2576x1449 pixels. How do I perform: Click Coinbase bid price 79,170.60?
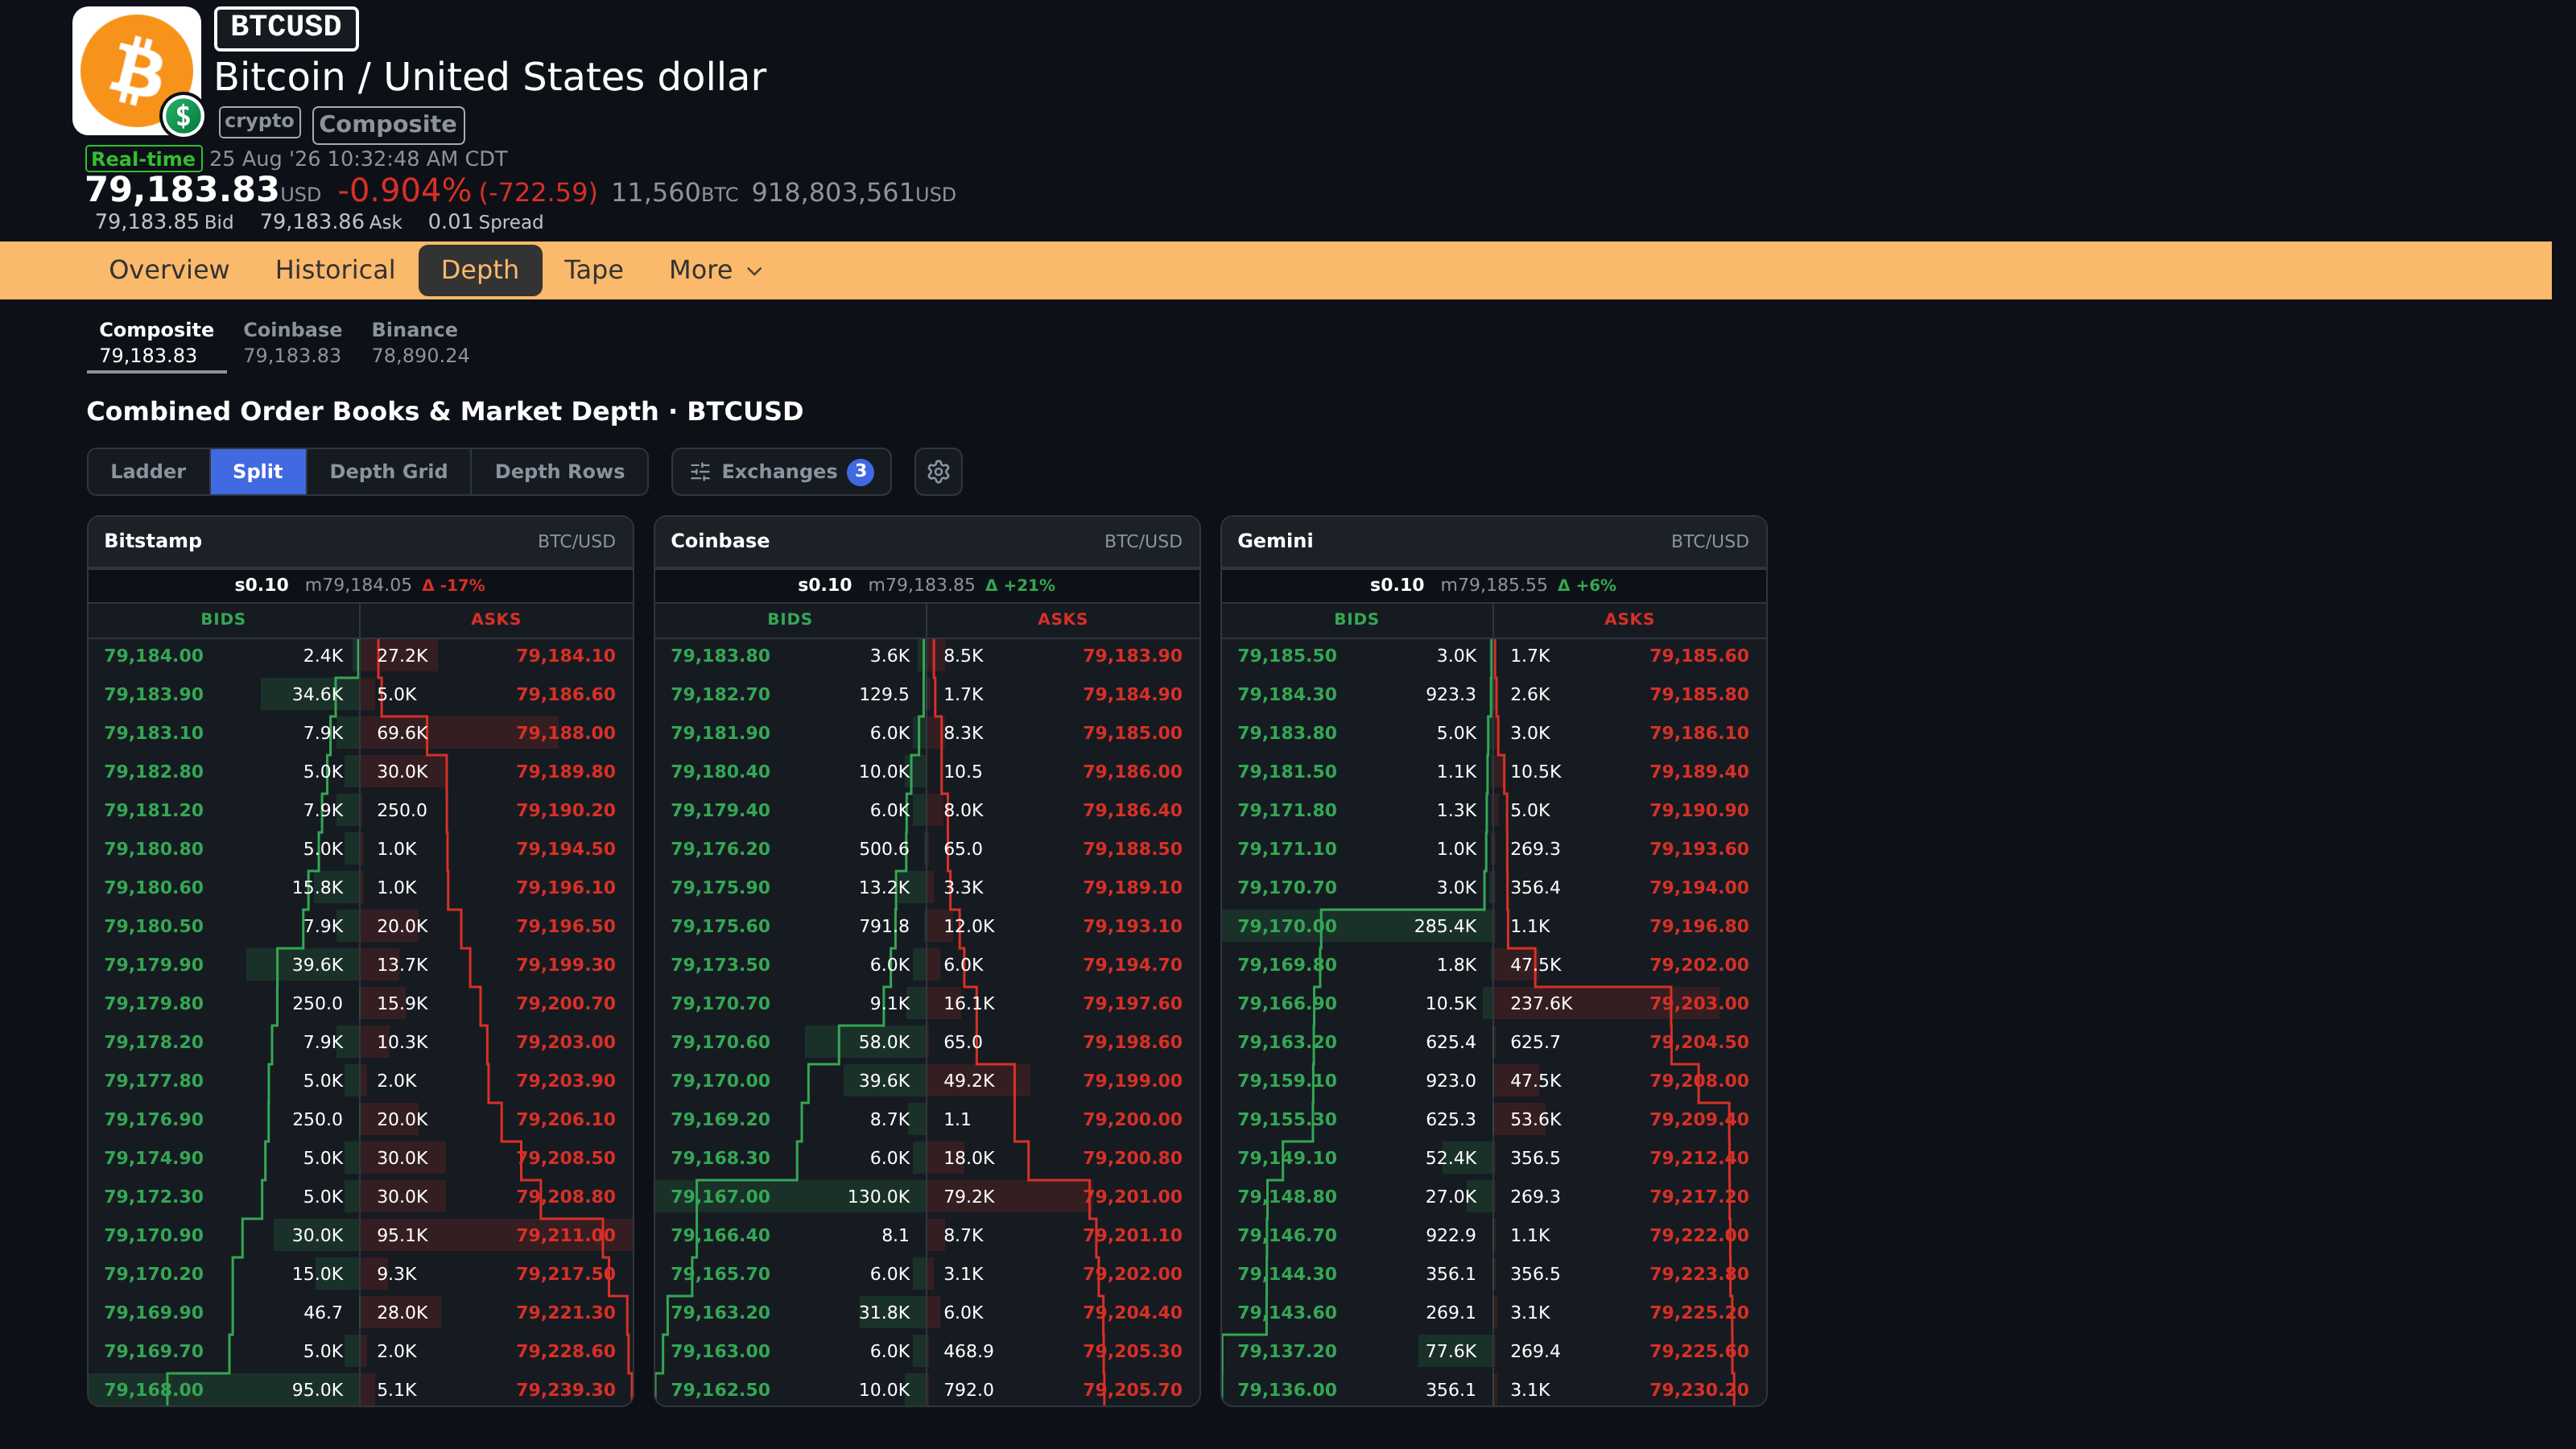click(721, 1042)
